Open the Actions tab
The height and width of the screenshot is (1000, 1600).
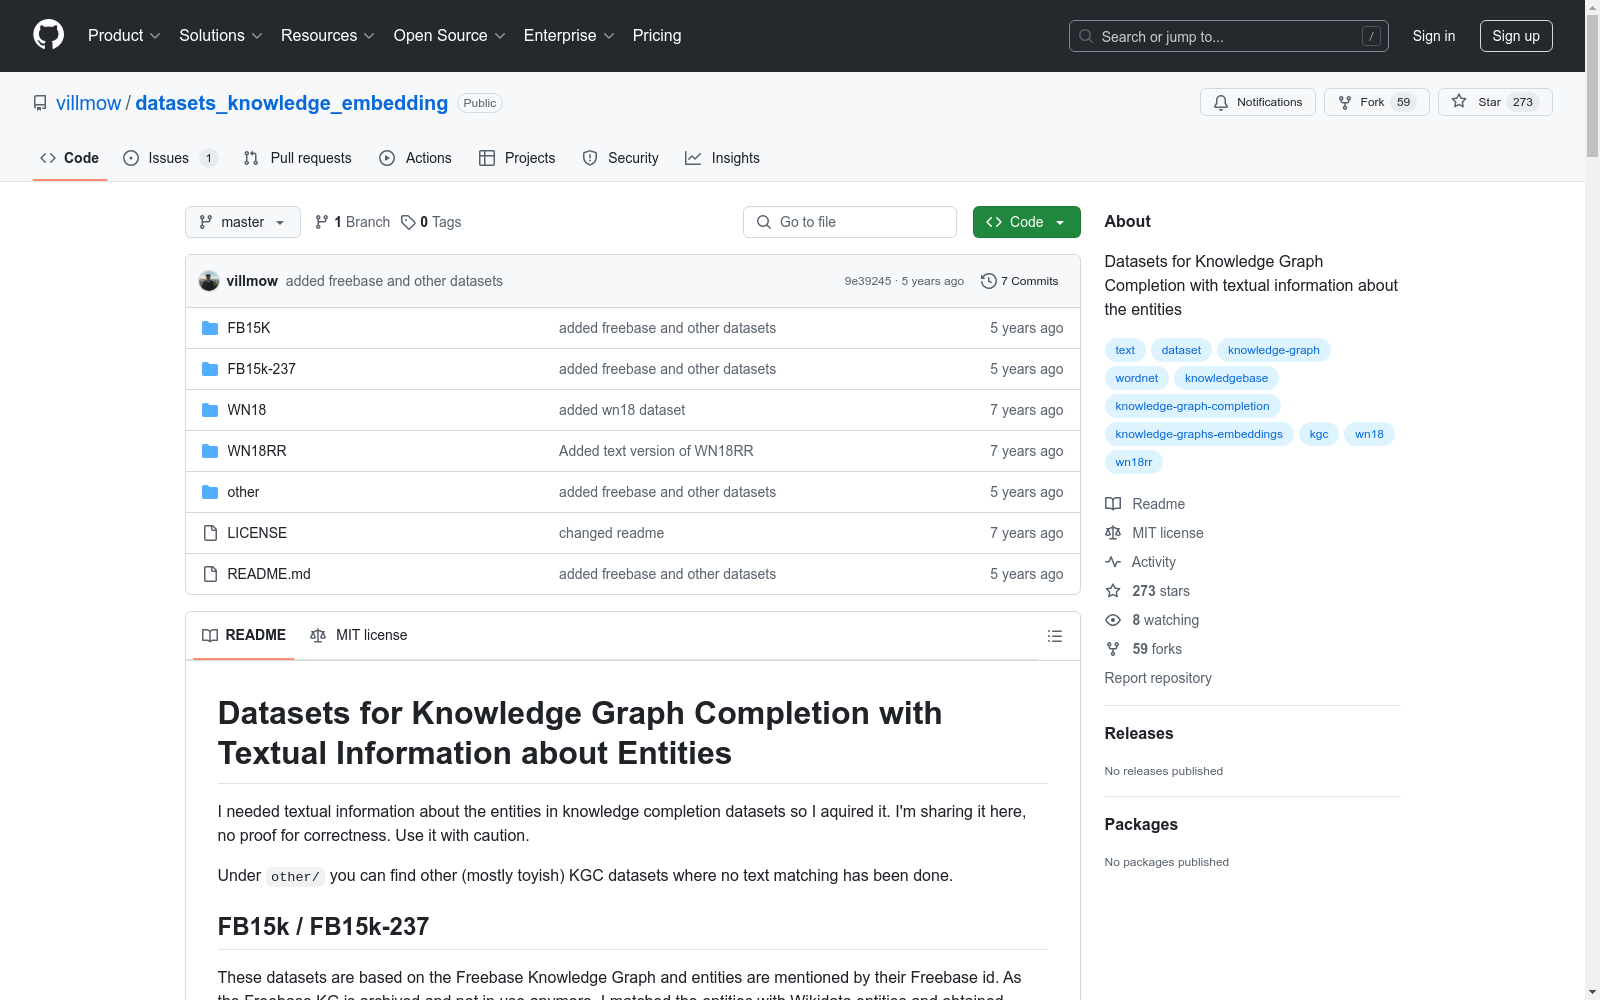tap(416, 158)
